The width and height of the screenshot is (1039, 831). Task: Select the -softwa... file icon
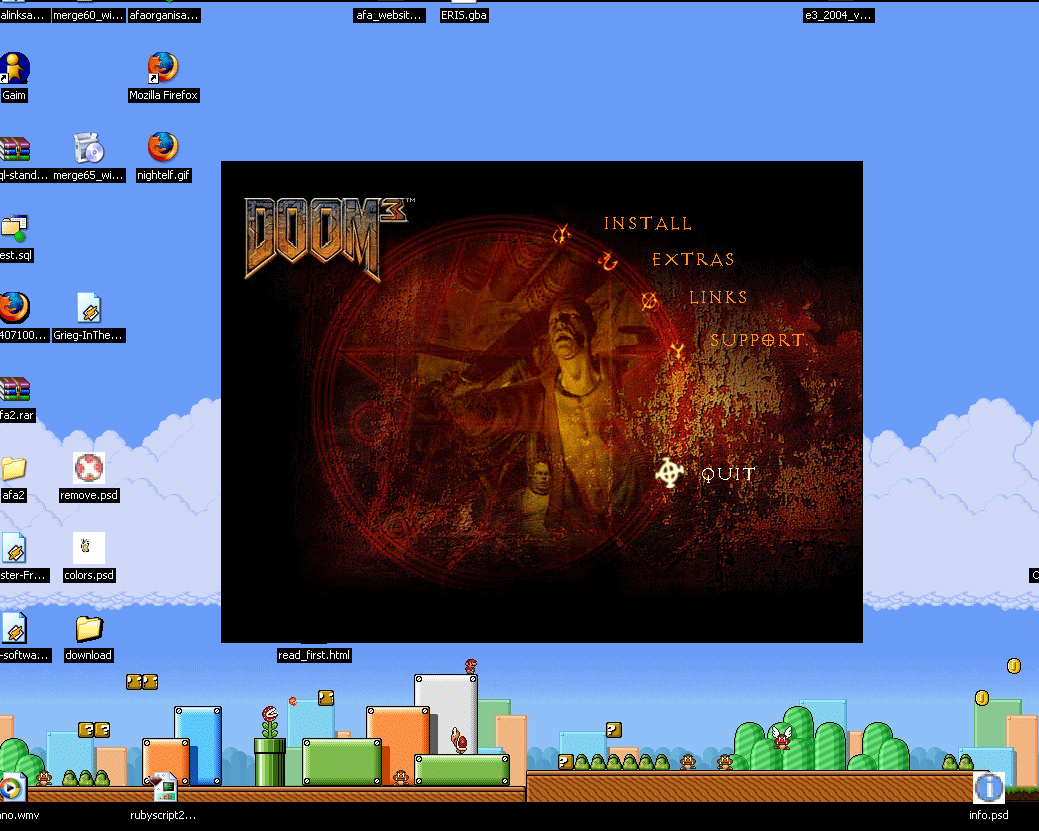tap(15, 628)
